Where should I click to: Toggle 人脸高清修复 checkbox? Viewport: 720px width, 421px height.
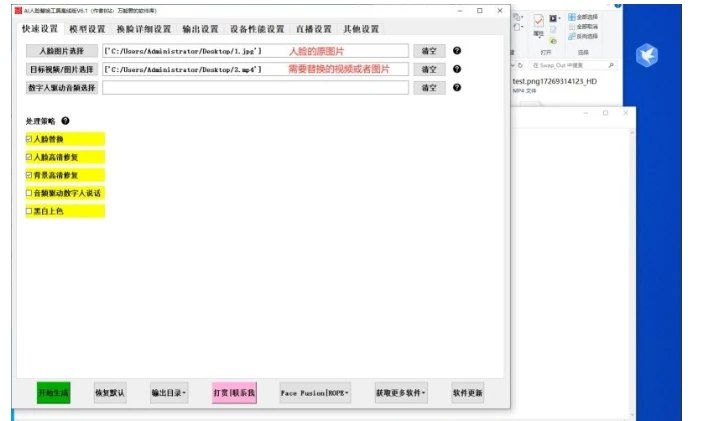29,157
